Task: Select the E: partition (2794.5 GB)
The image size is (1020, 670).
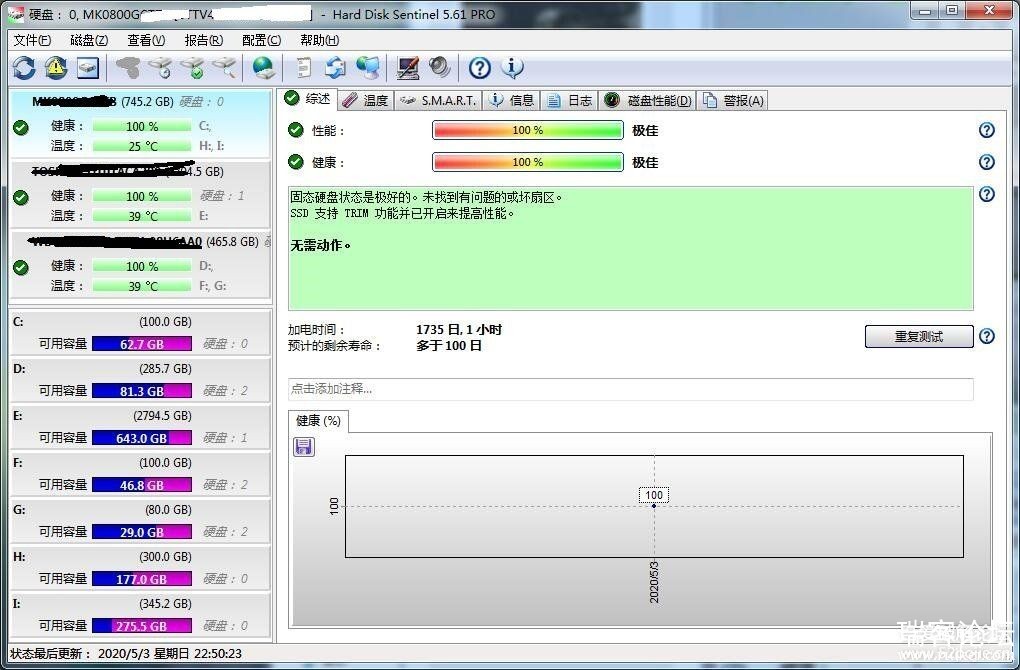Action: click(x=140, y=427)
